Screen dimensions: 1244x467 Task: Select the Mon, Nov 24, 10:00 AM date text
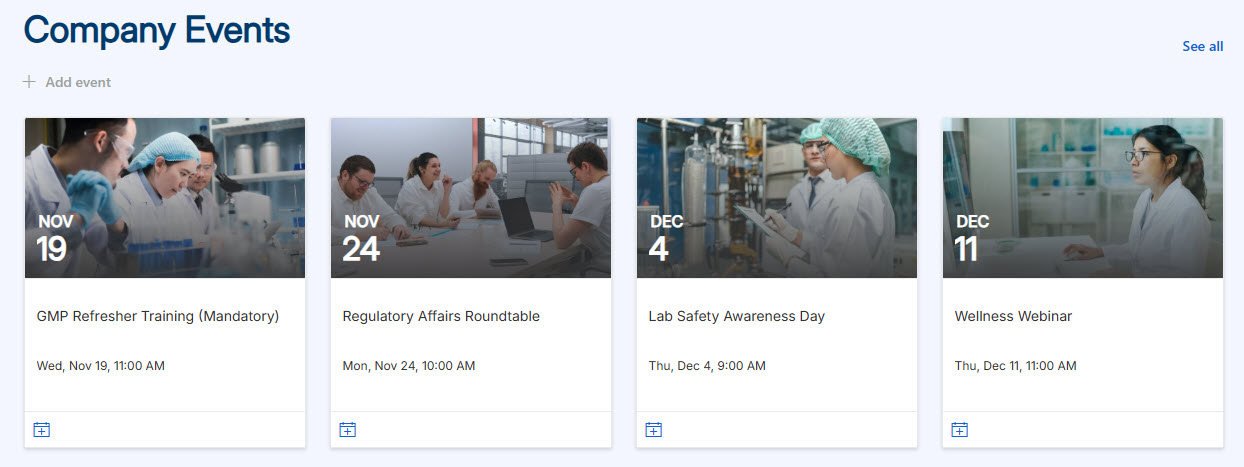409,366
